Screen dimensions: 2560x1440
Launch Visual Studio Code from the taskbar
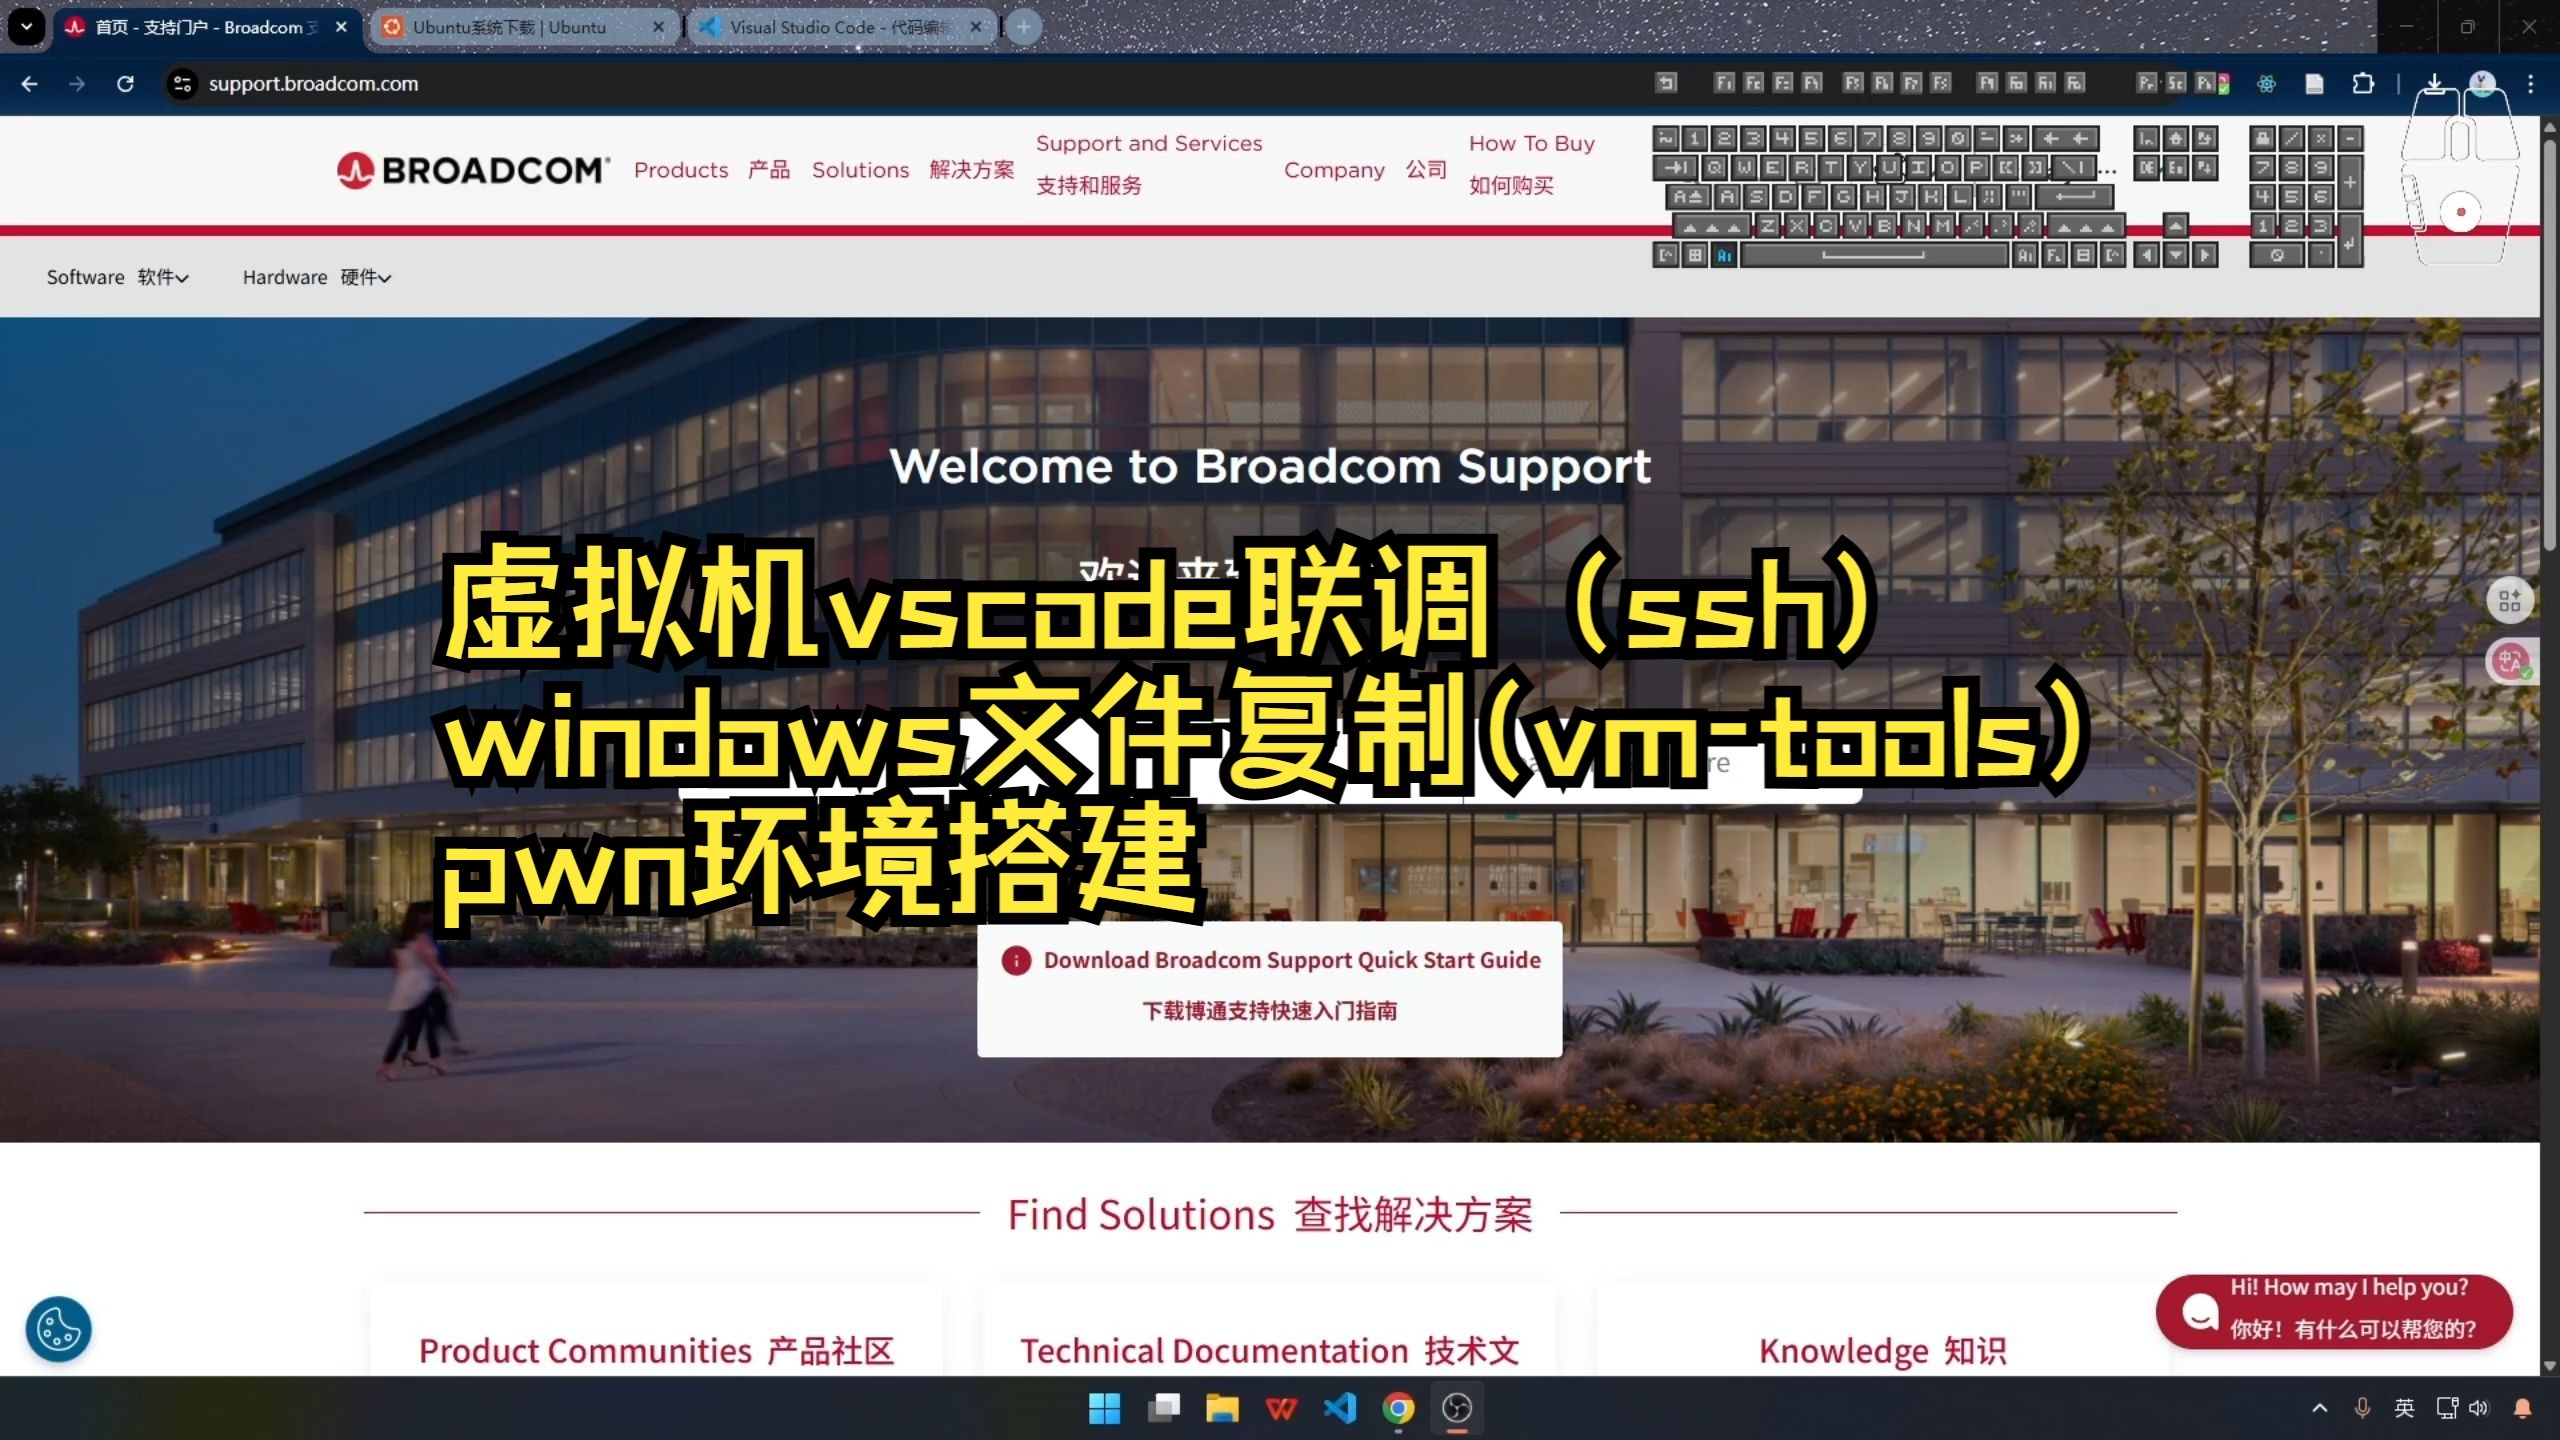(1340, 1408)
